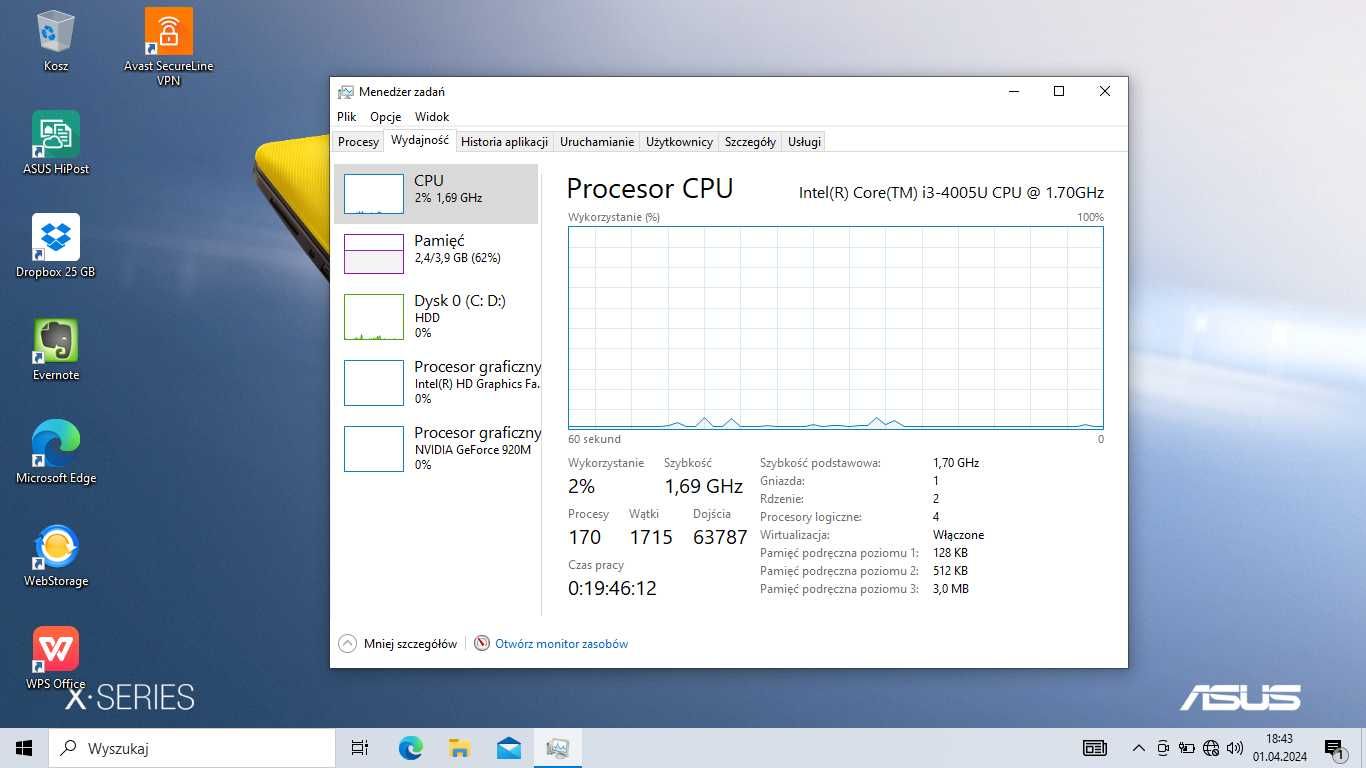Open the Szczegóły tab
Image resolution: width=1366 pixels, height=768 pixels.
click(x=750, y=142)
